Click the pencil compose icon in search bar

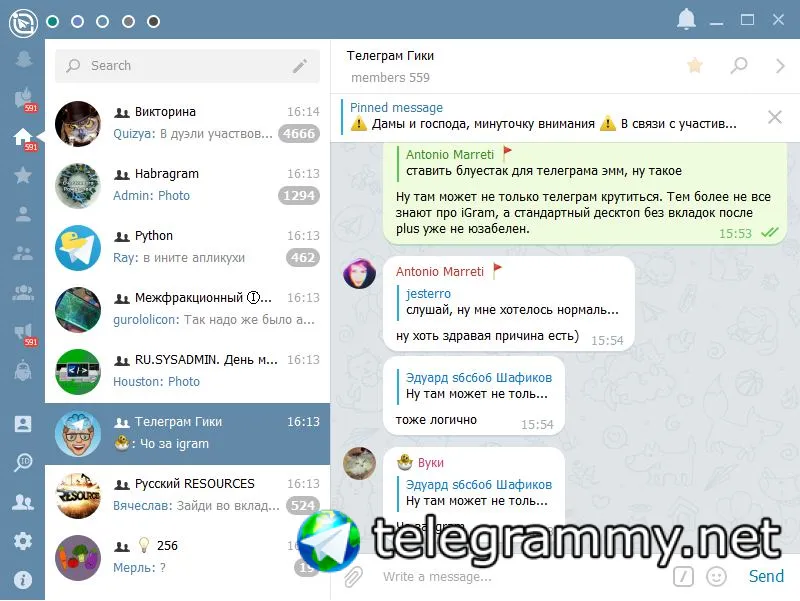pos(300,66)
